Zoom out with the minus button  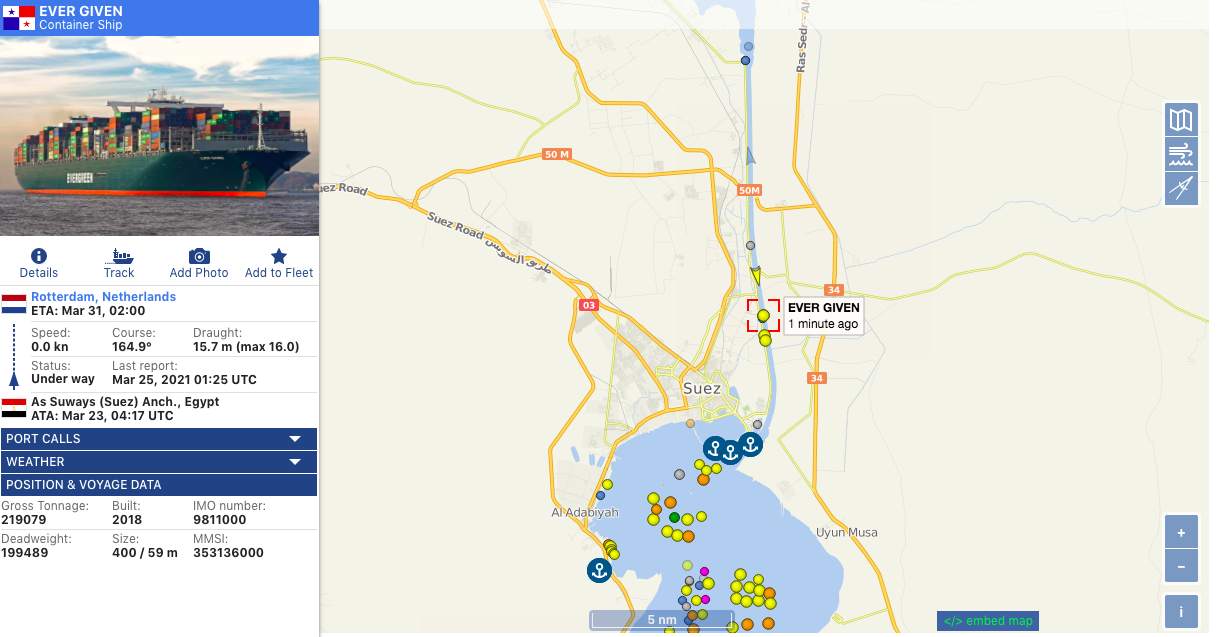pos(1181,565)
